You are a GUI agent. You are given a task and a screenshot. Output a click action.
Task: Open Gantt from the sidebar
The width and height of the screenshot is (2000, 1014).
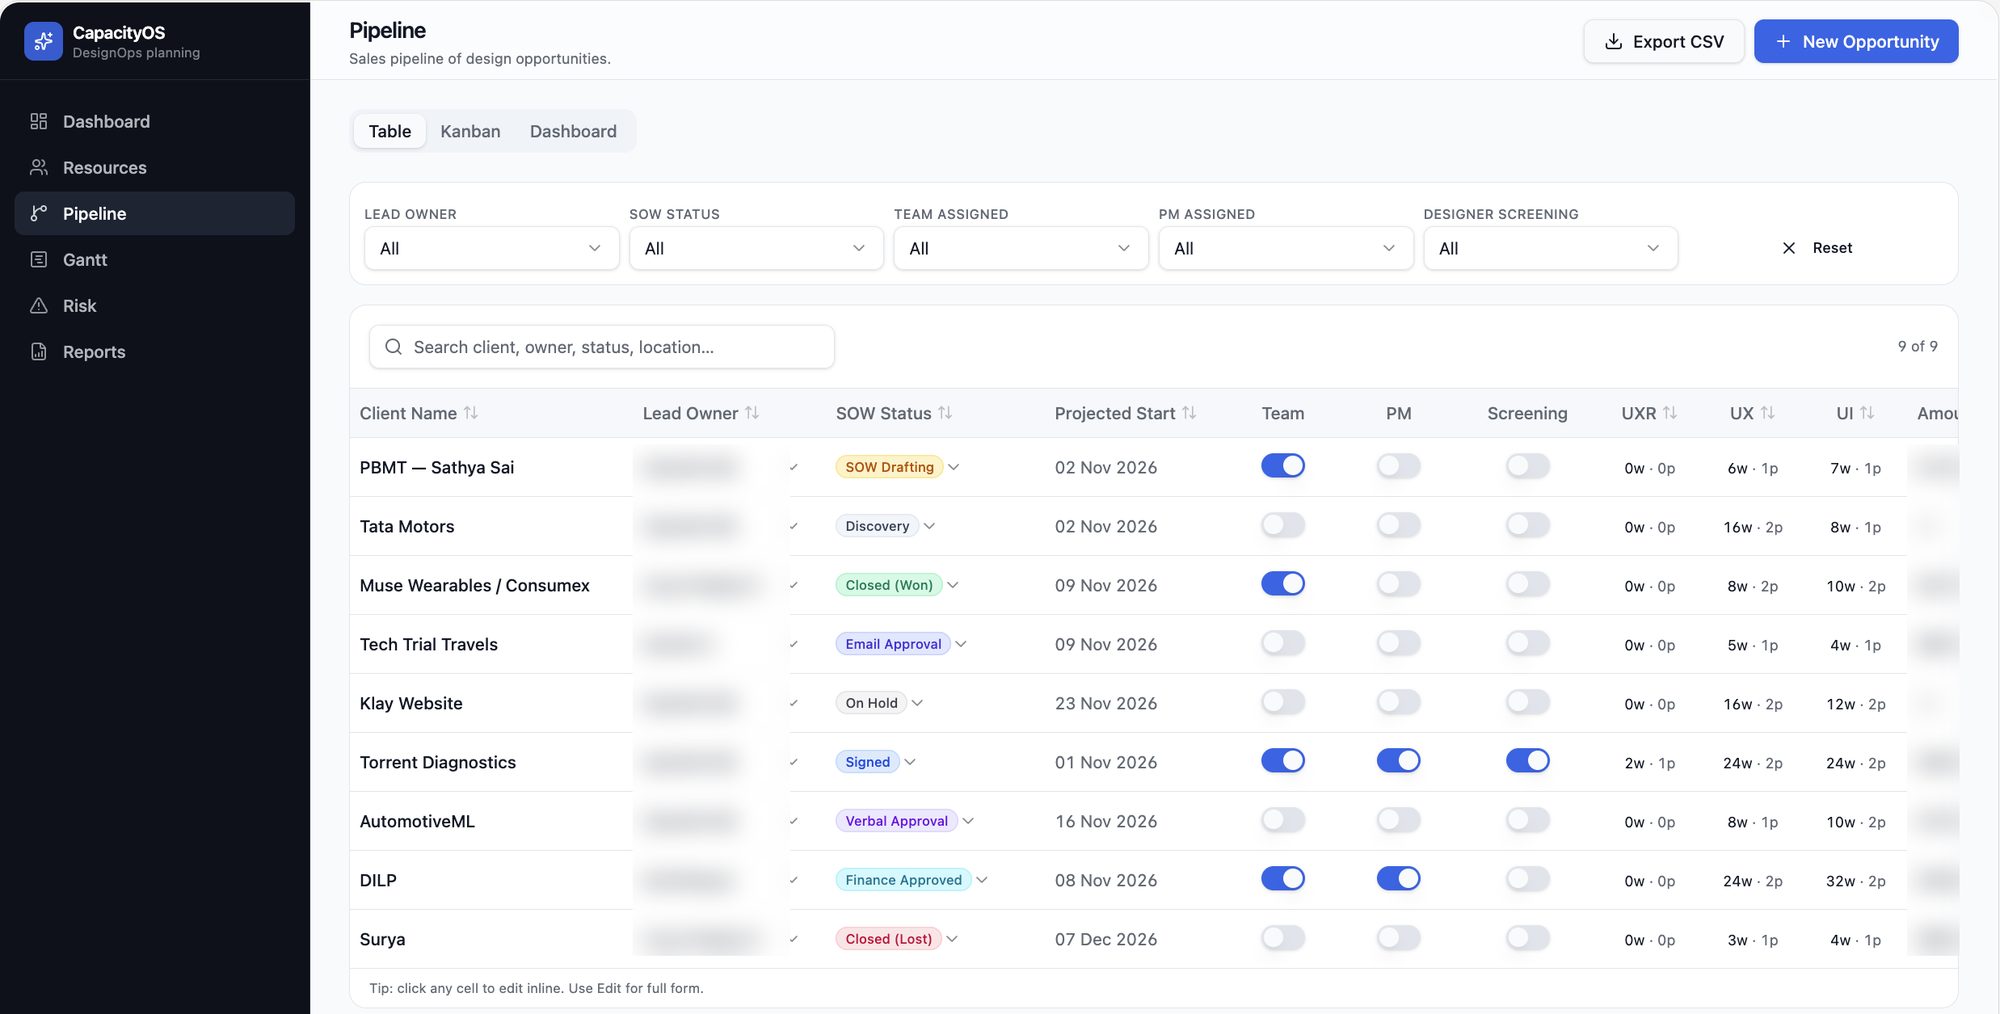pyautogui.click(x=155, y=259)
